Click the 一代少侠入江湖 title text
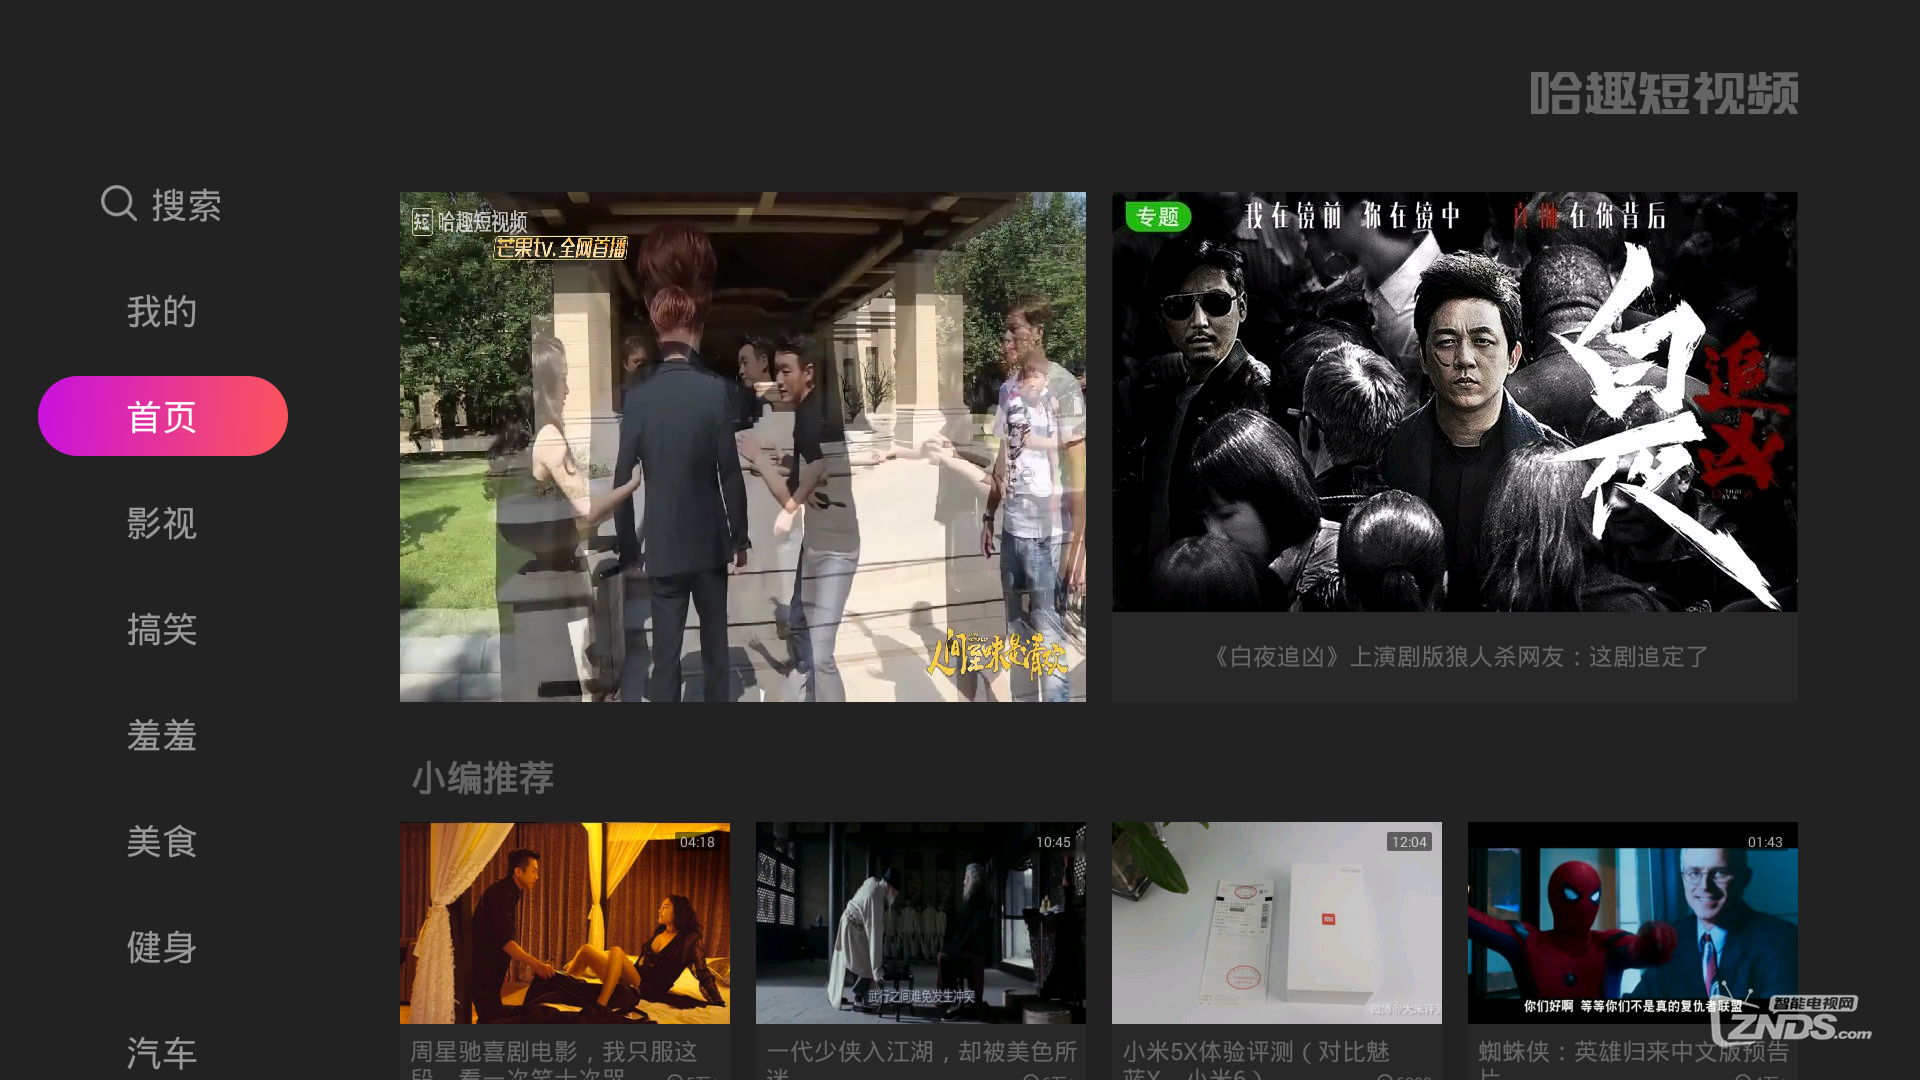The height and width of the screenshot is (1080, 1920). click(922, 1059)
